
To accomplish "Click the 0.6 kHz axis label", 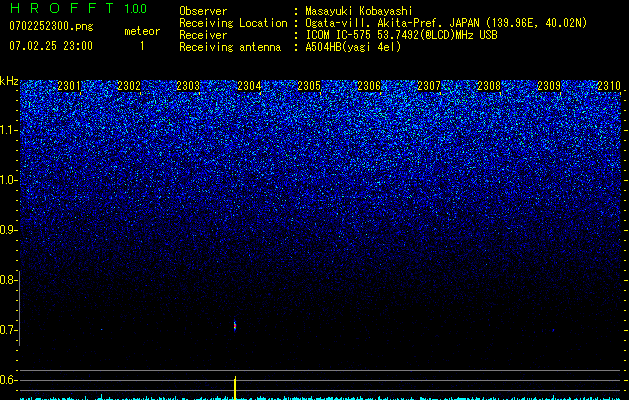I will click(7, 380).
